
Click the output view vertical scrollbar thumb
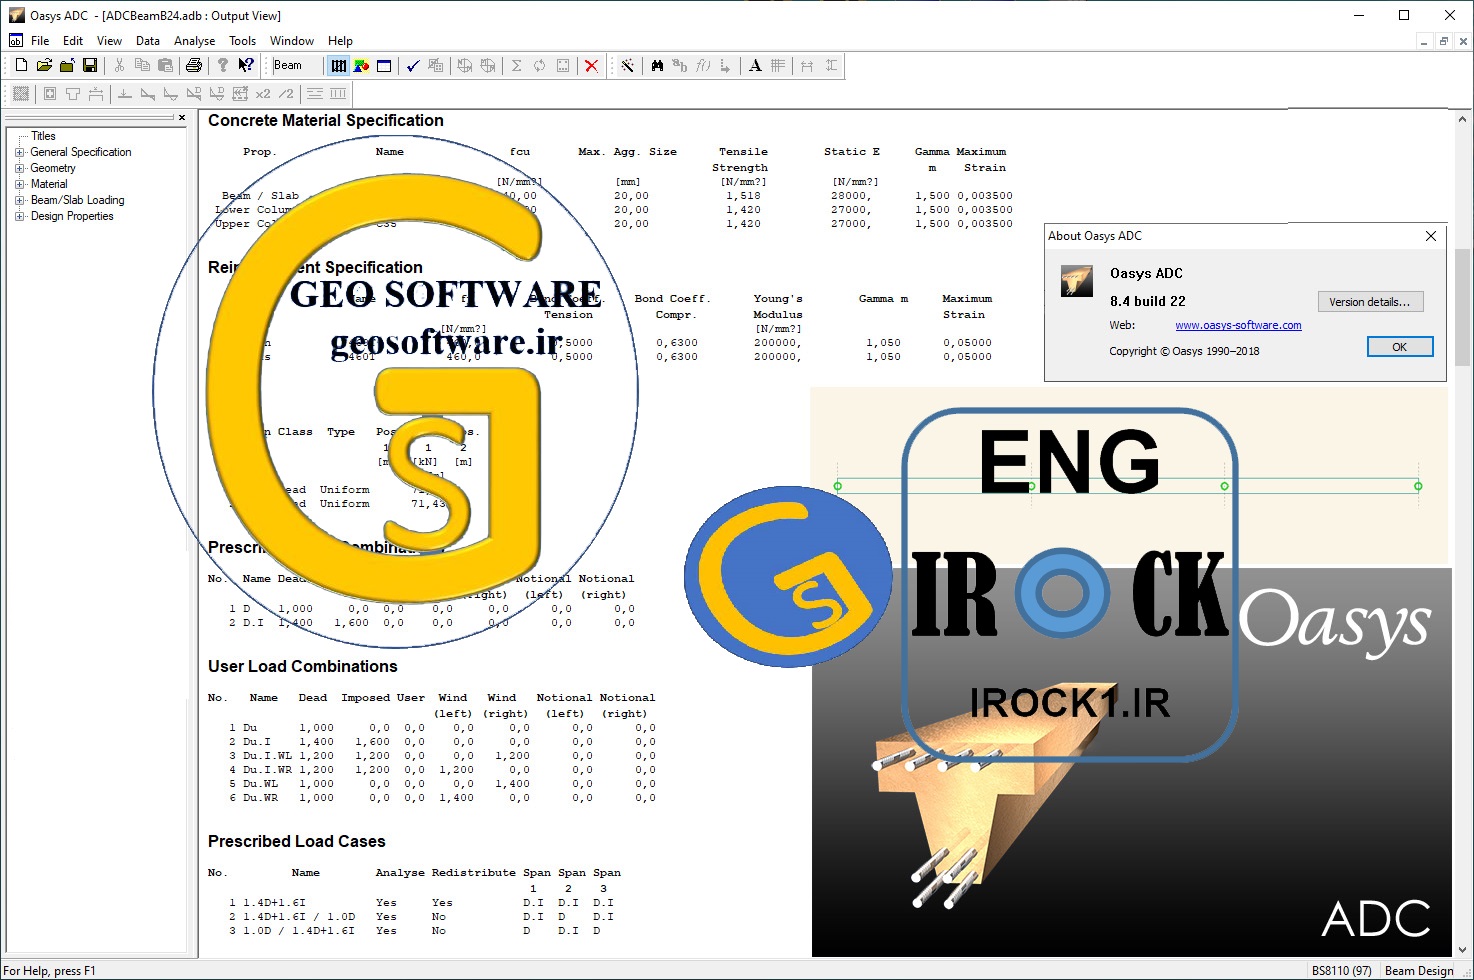[x=1464, y=306]
